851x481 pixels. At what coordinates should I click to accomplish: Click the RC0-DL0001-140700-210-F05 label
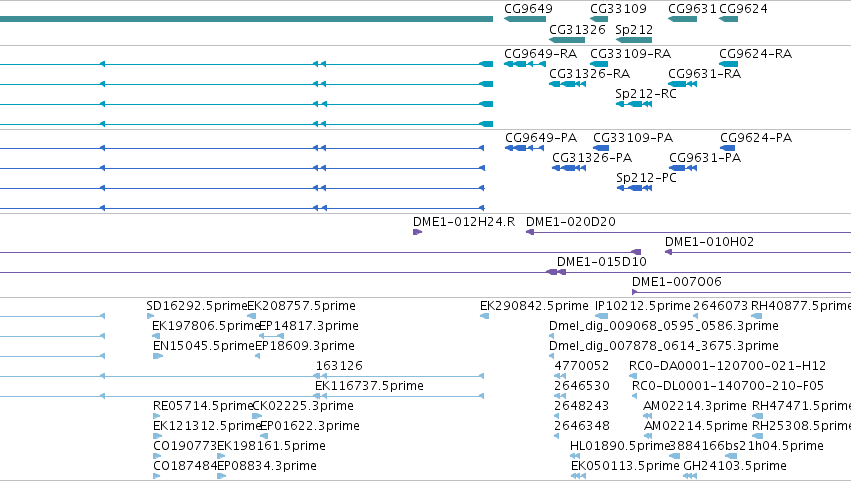coord(728,386)
